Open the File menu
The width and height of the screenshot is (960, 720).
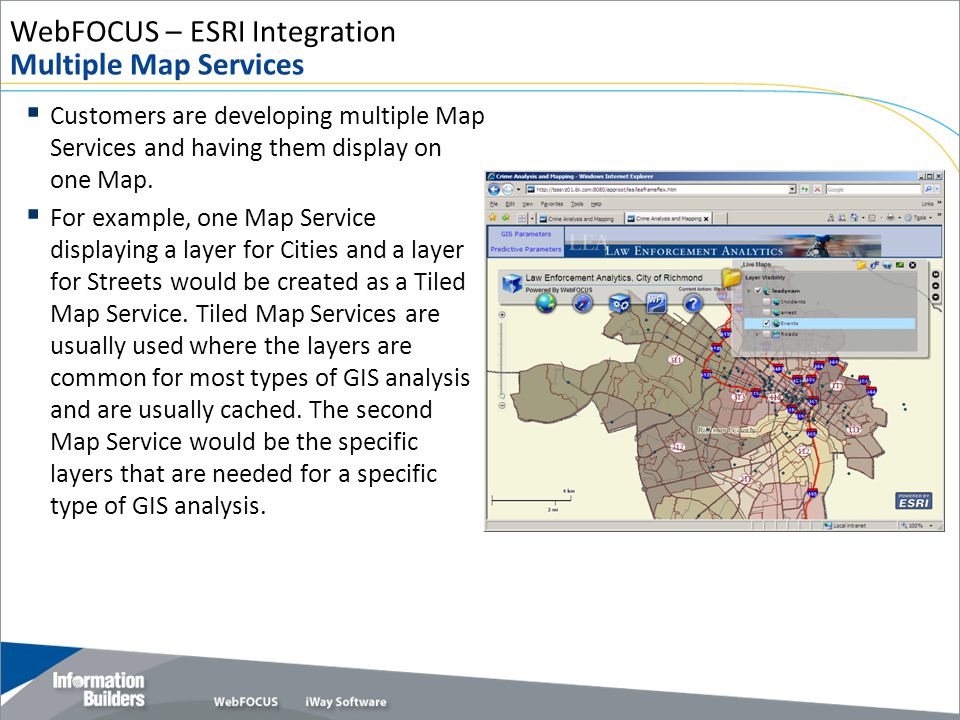point(494,204)
